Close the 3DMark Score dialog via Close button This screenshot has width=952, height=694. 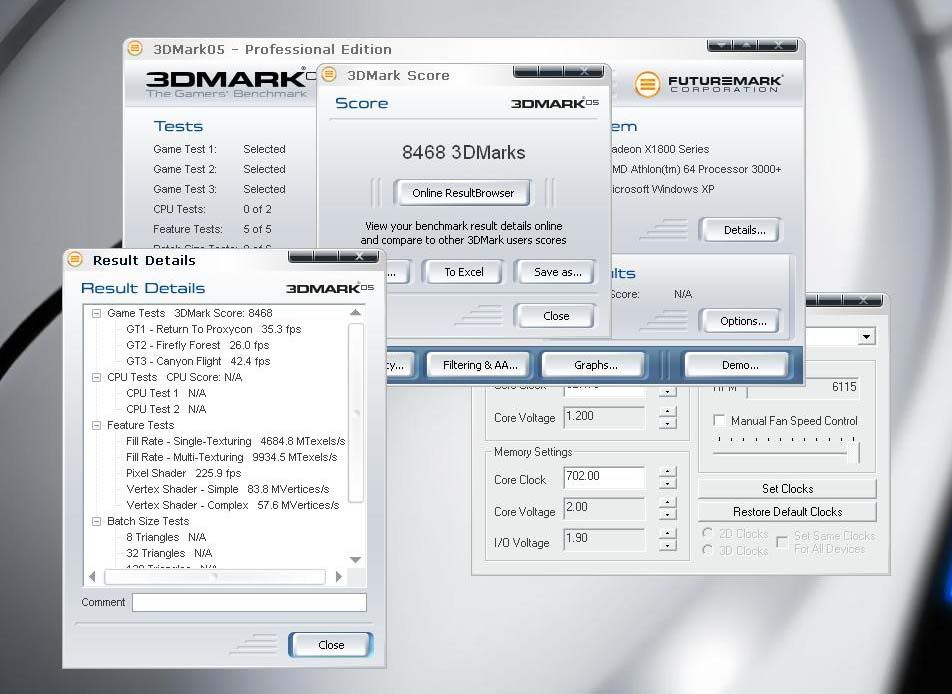(x=556, y=316)
